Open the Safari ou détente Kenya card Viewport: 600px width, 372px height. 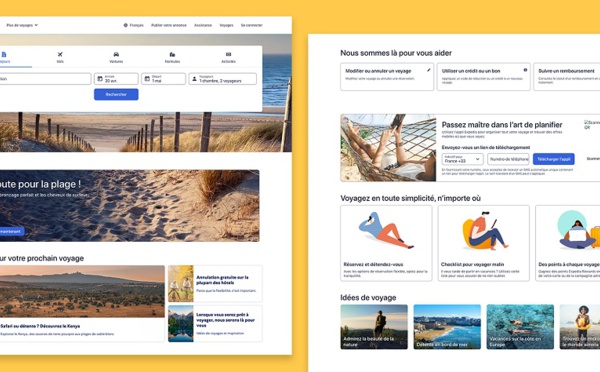(82, 303)
